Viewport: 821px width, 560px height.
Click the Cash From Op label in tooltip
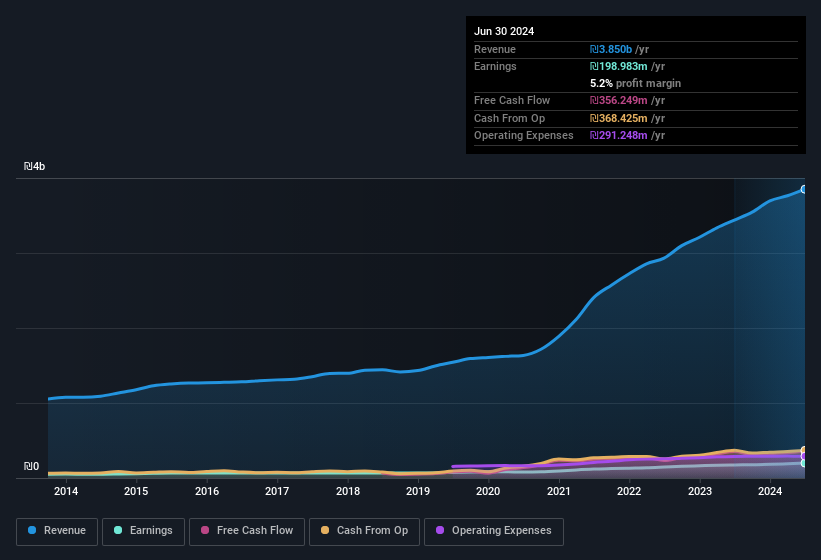(x=509, y=118)
